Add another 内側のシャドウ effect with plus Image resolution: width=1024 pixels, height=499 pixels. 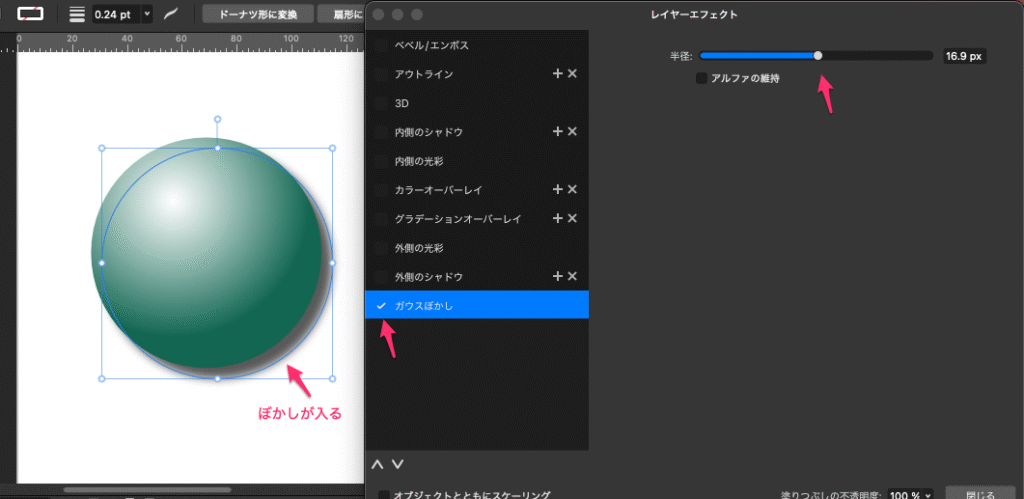pos(557,132)
